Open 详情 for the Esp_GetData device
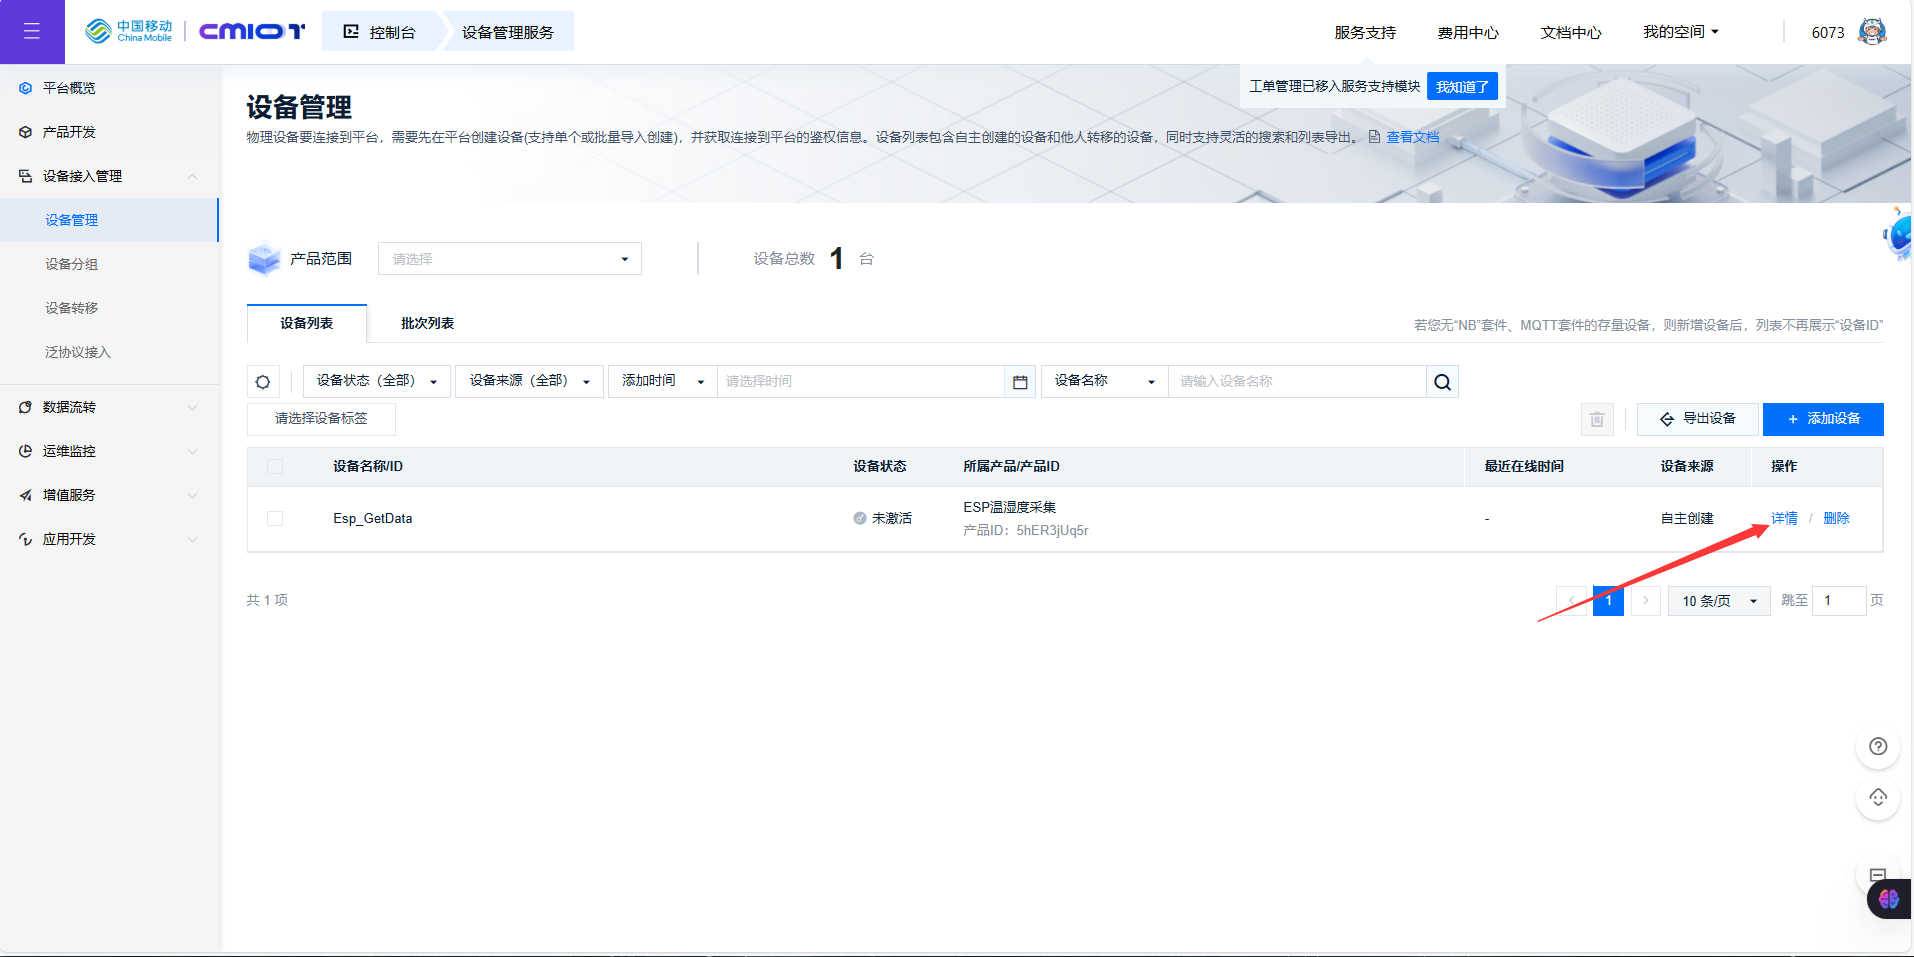 click(x=1783, y=518)
